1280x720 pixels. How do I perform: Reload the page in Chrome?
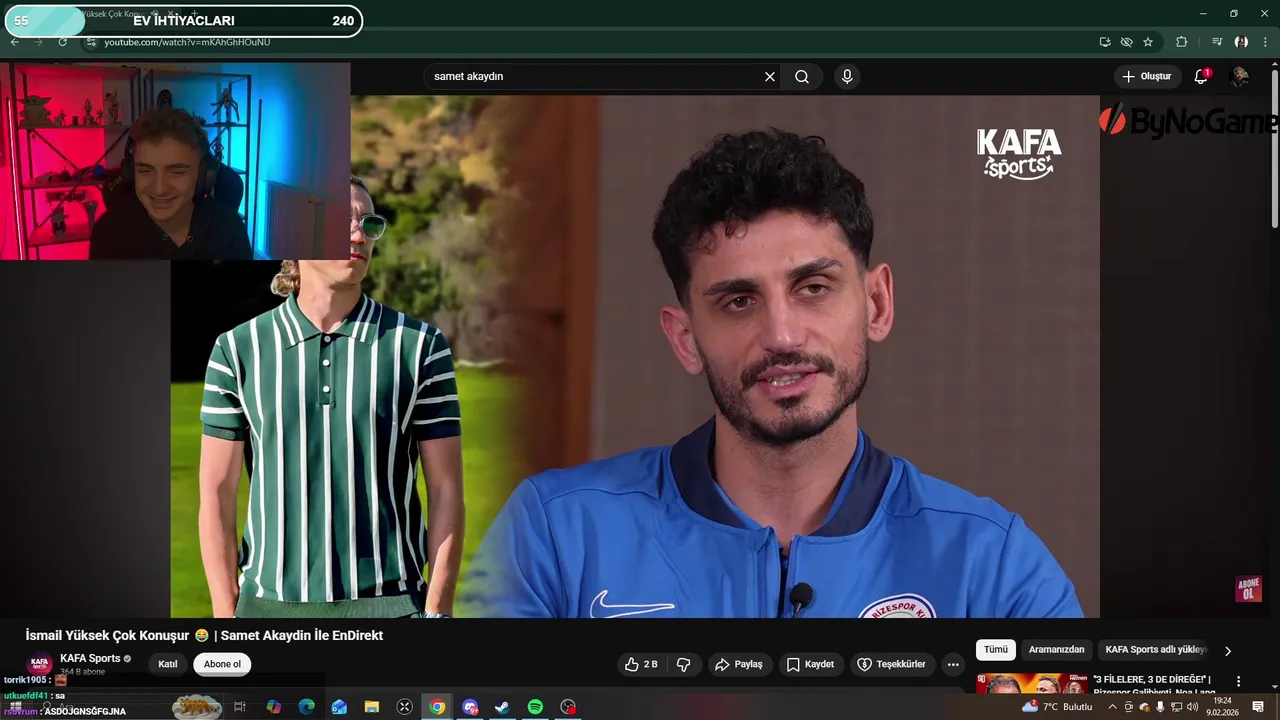[62, 42]
